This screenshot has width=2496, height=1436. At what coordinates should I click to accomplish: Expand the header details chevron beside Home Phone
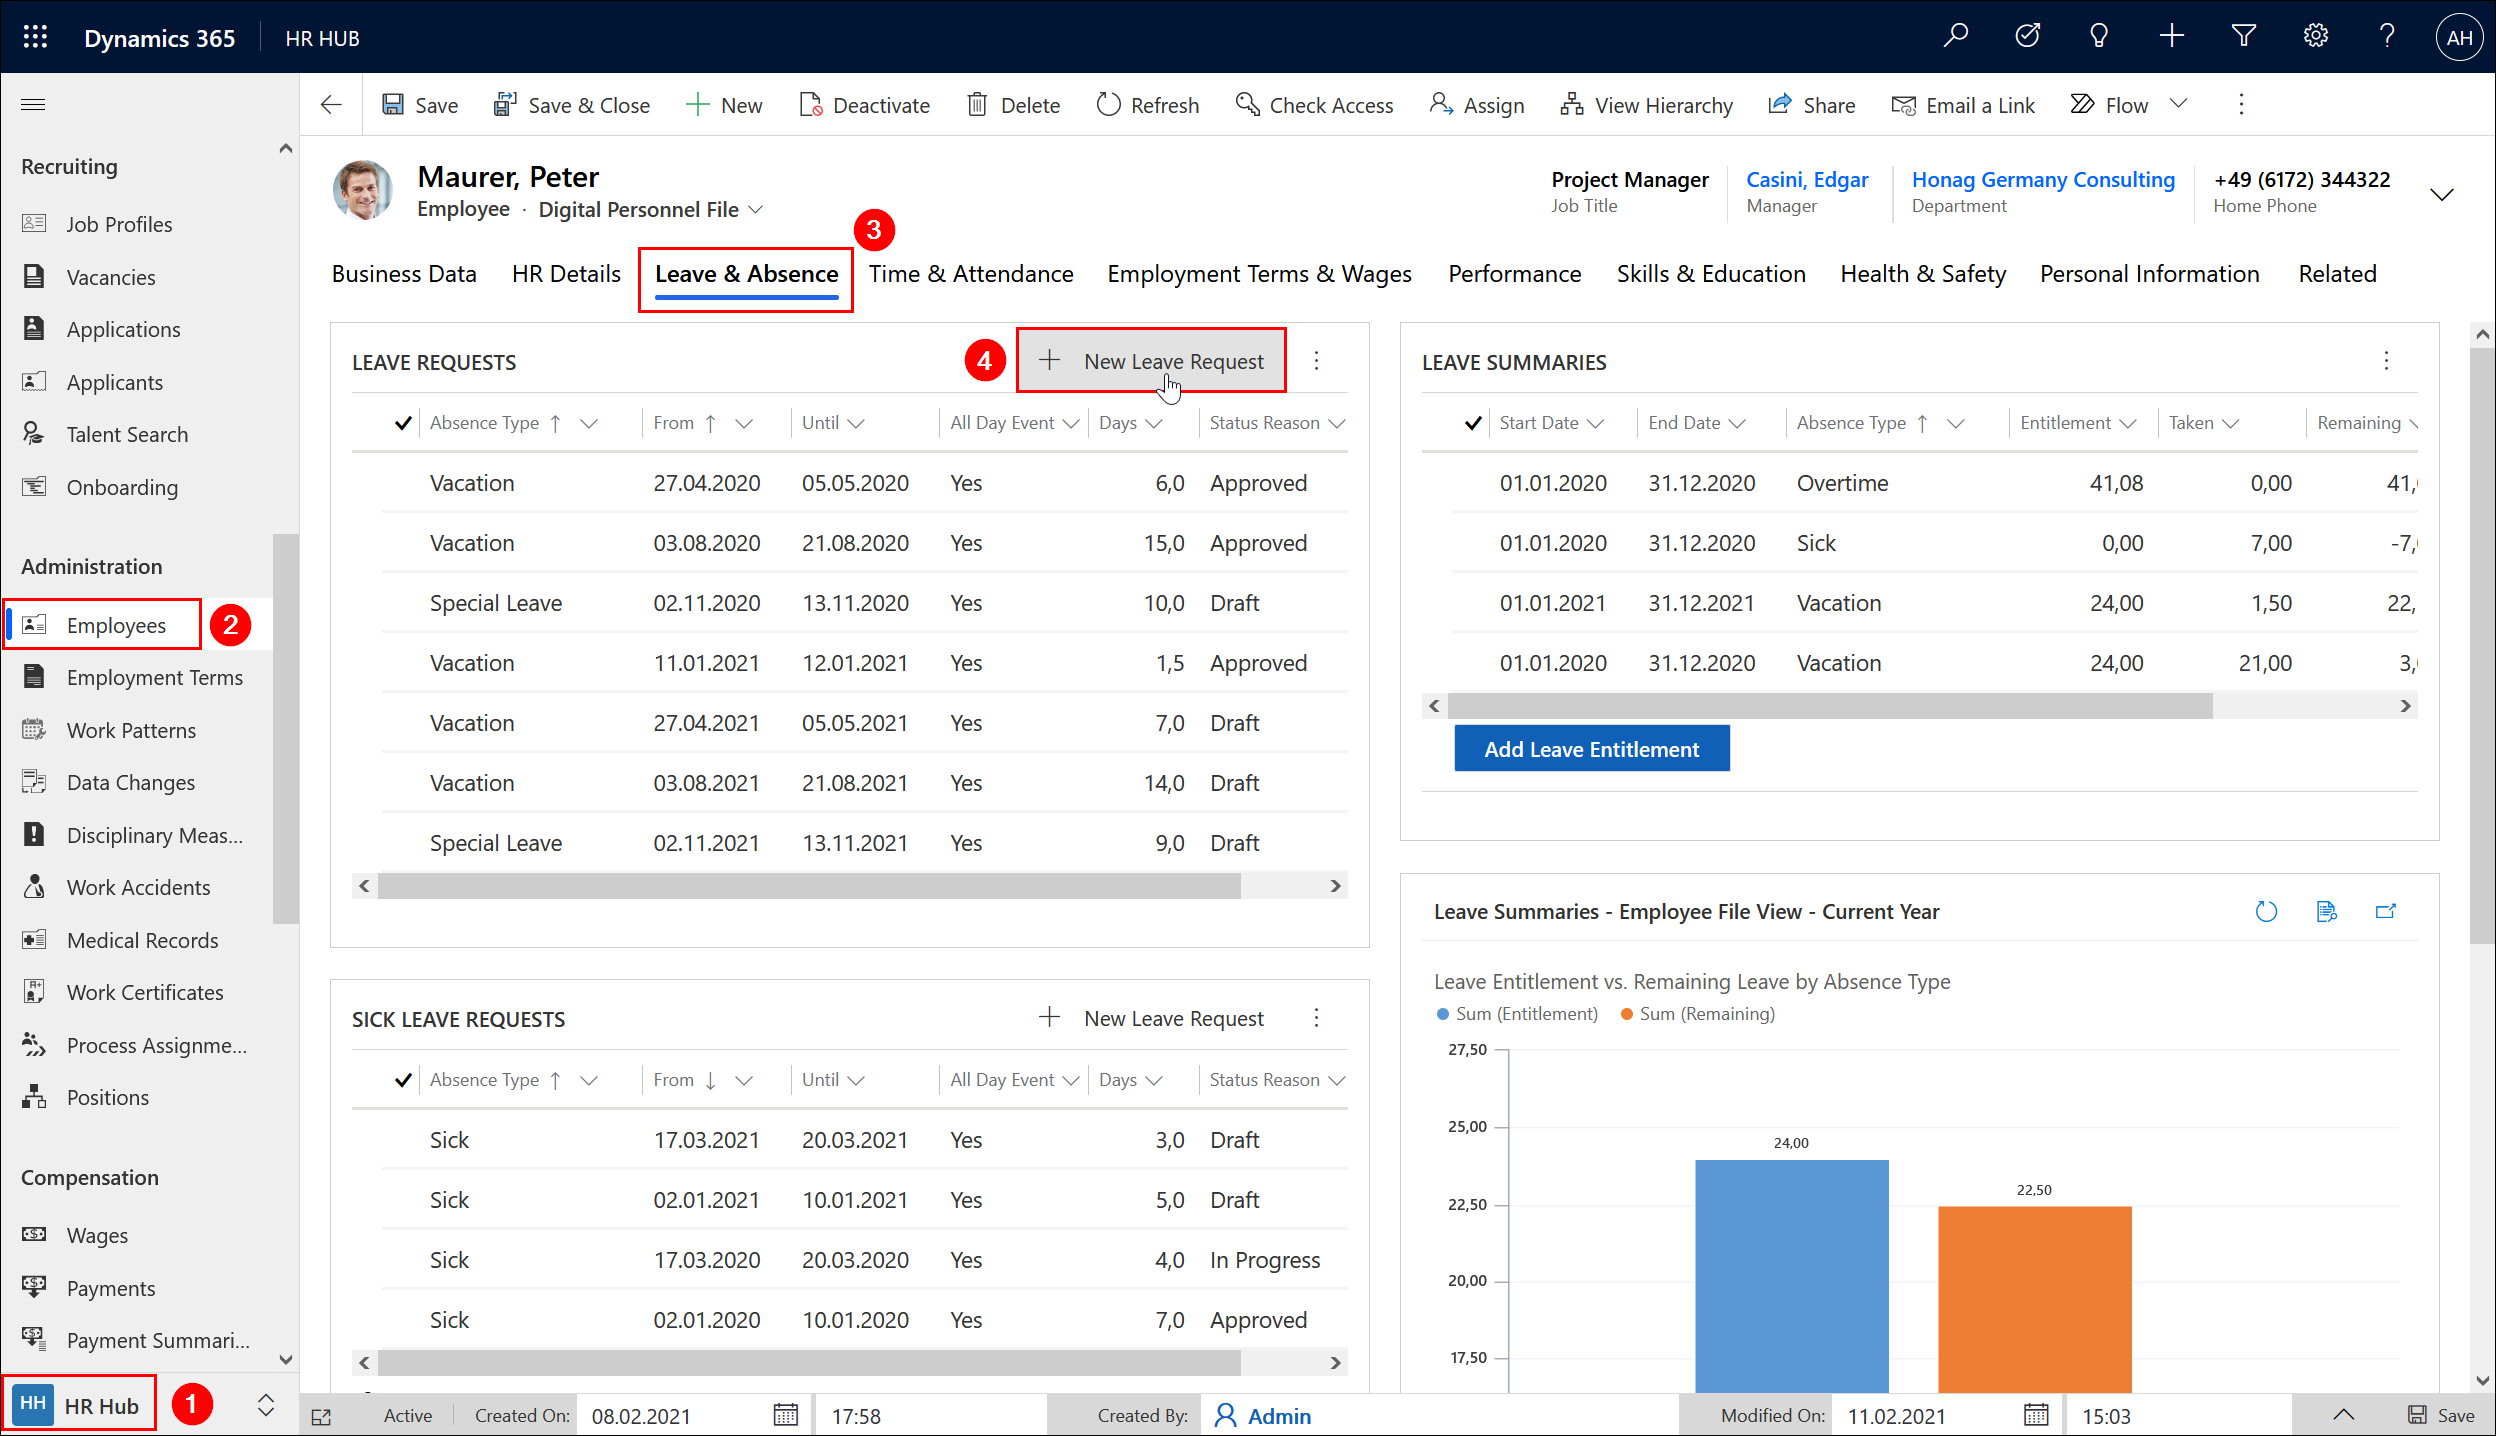pyautogui.click(x=2441, y=194)
